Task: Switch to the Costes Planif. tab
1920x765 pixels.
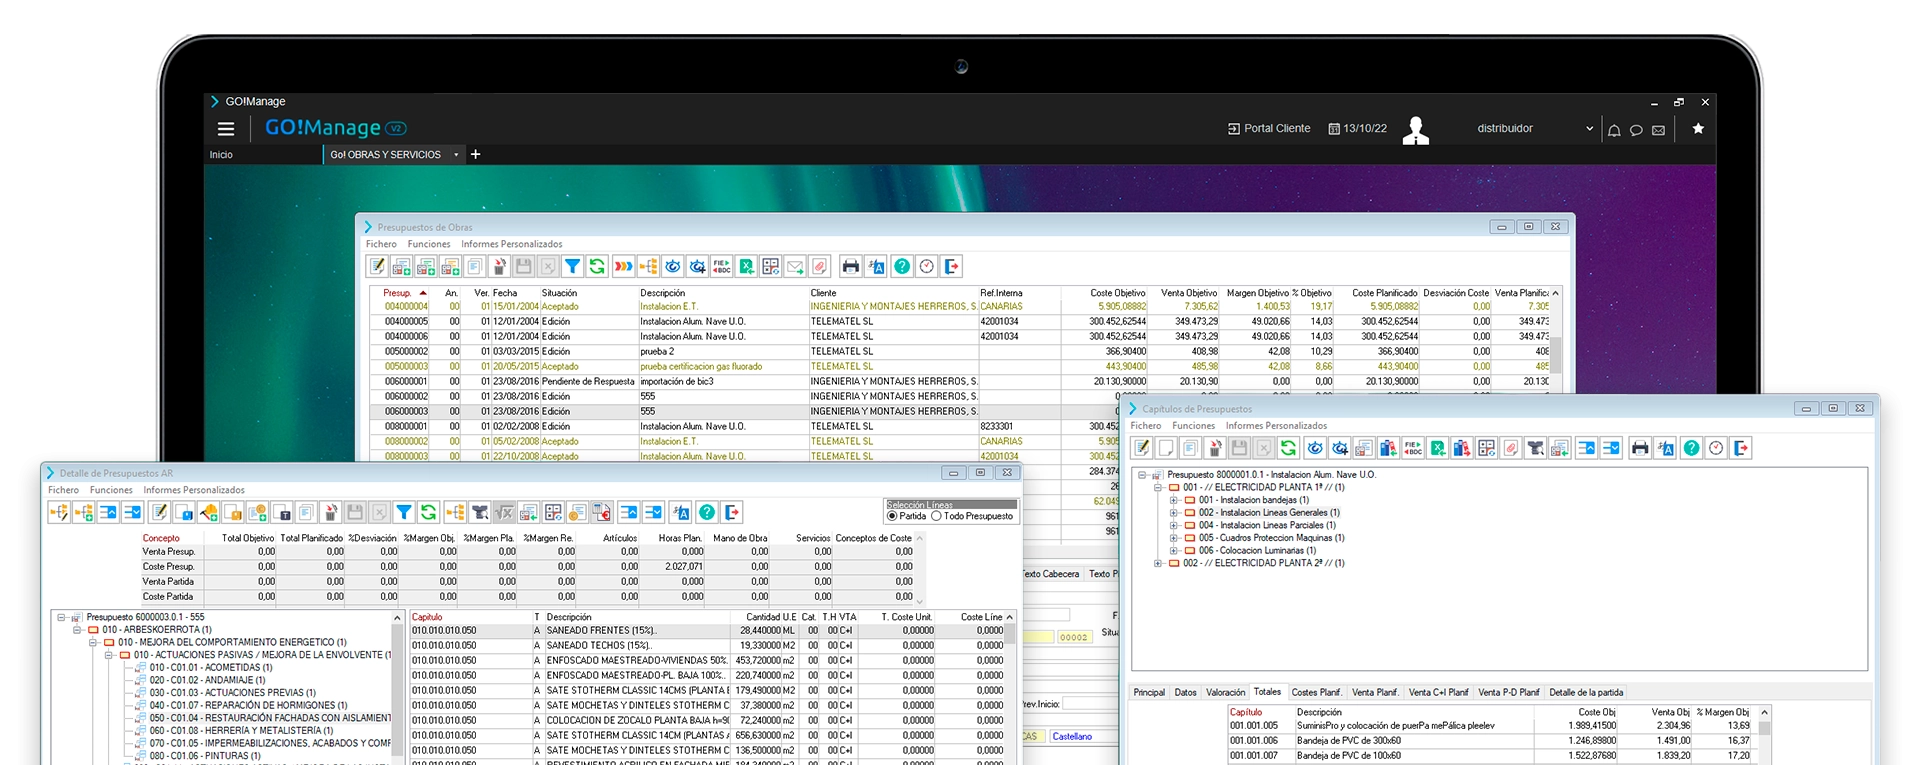Action: 1316,692
